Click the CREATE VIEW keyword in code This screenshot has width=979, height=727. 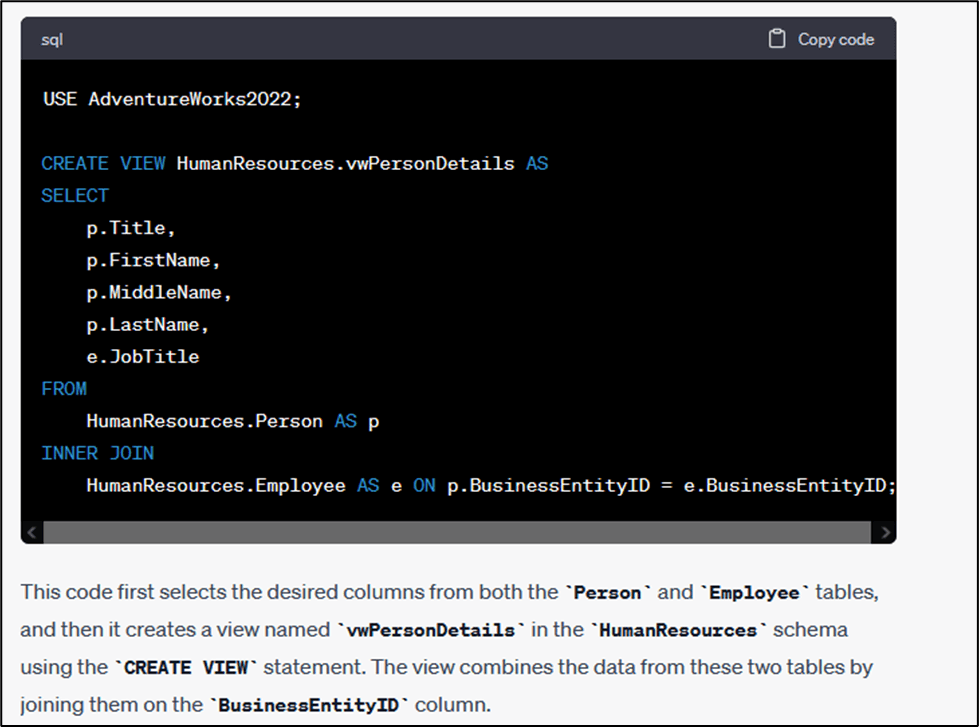pos(103,163)
